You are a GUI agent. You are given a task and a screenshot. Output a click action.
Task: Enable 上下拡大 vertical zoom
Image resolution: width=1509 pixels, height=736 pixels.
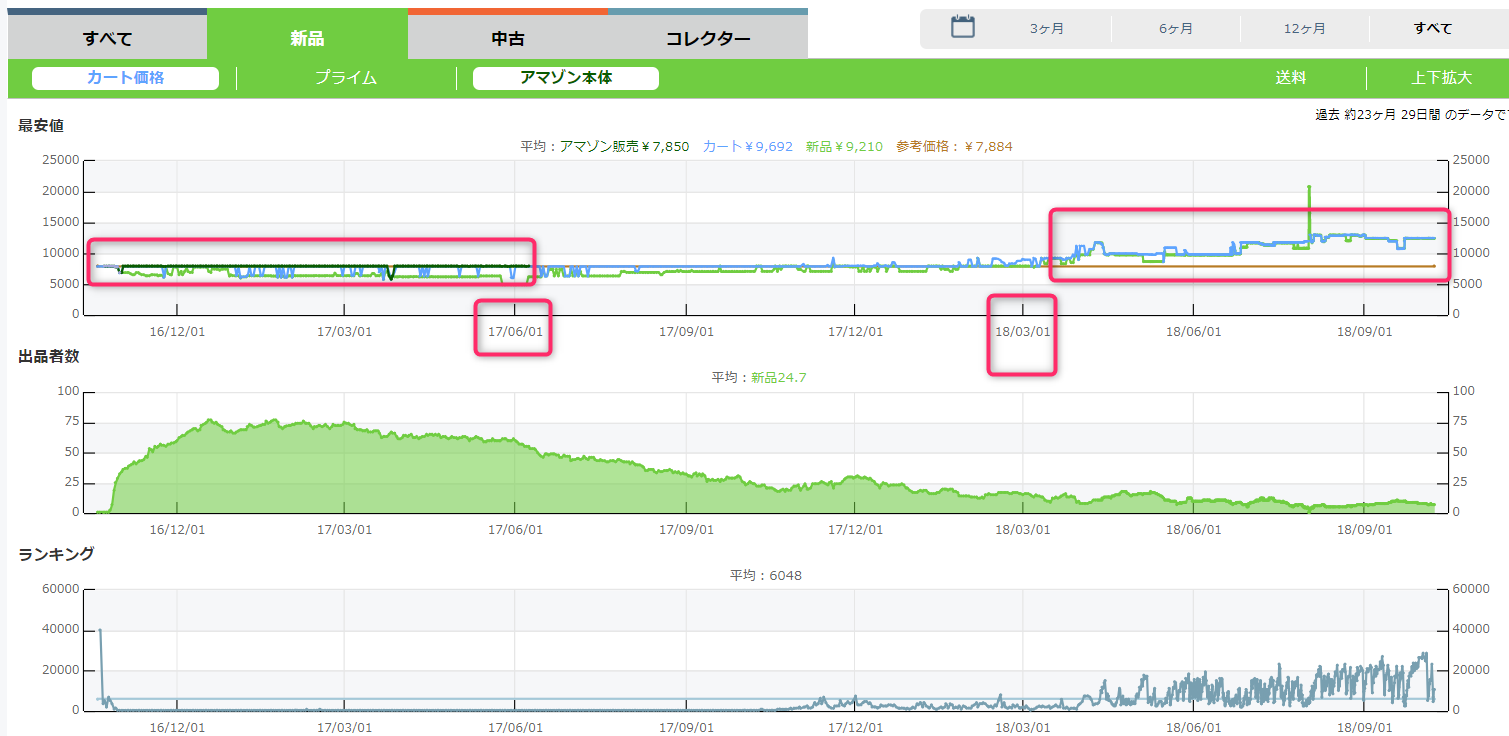point(1441,78)
